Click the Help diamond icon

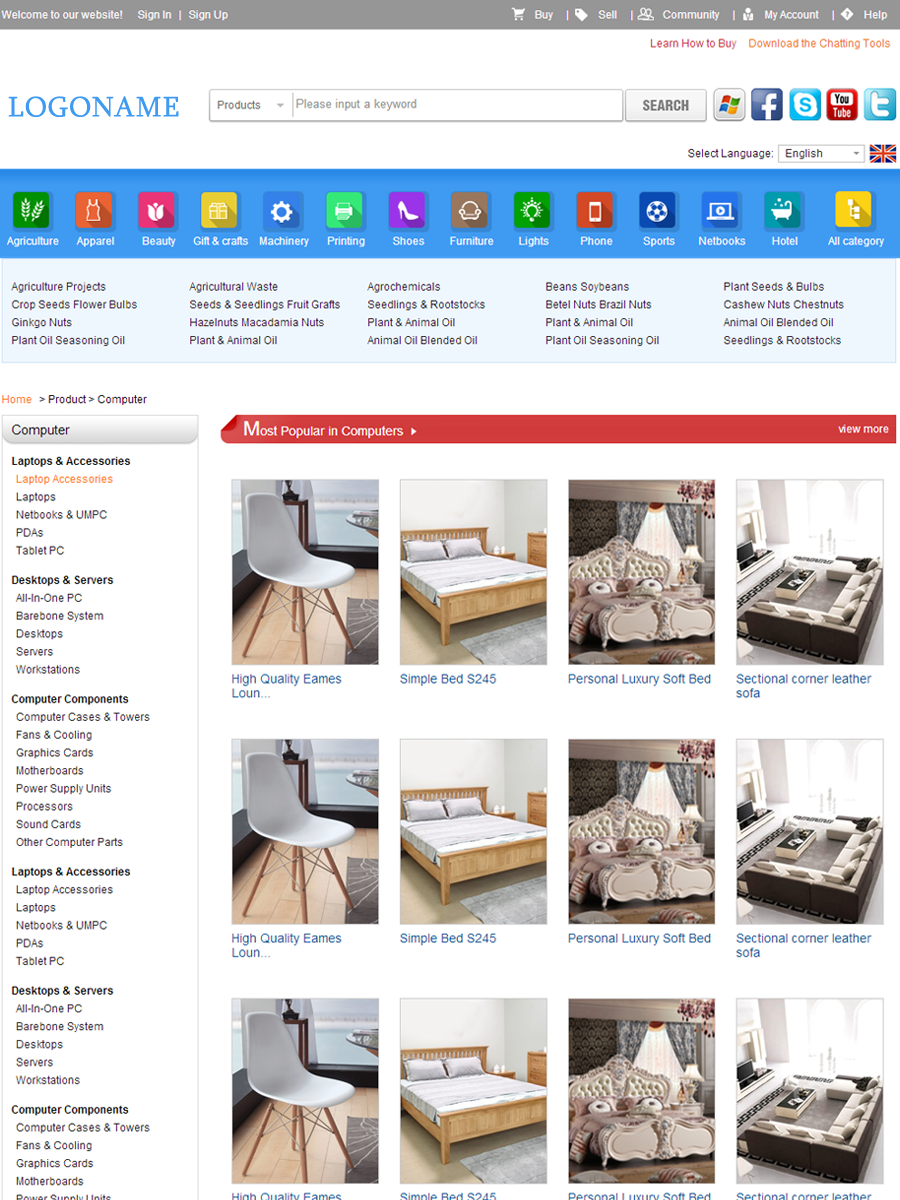point(847,14)
